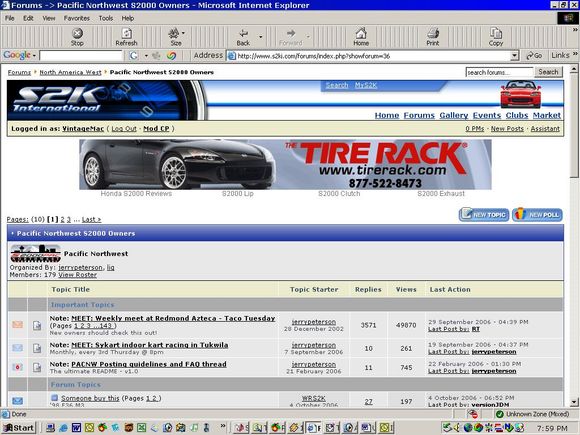Click the MyS2K link in the banner

point(366,85)
